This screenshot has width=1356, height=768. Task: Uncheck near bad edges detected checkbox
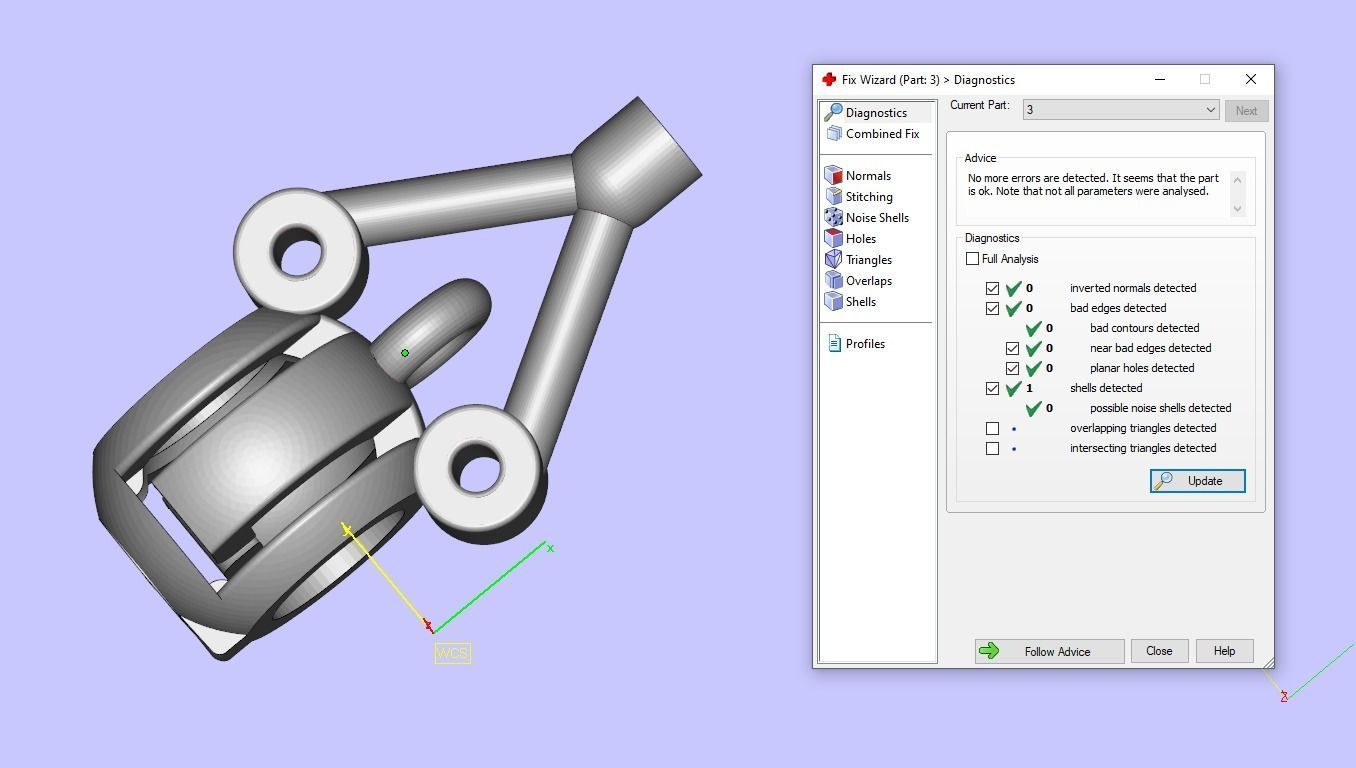coord(1012,348)
